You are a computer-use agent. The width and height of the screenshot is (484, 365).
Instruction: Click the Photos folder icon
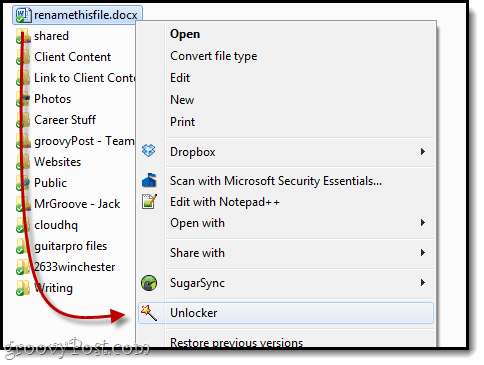[23, 99]
